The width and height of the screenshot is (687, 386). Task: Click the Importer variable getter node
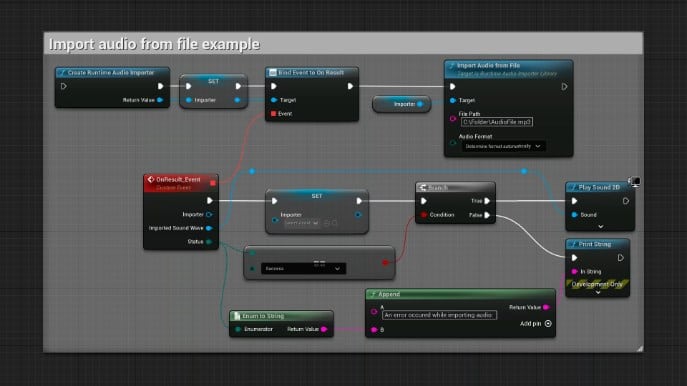[x=402, y=104]
